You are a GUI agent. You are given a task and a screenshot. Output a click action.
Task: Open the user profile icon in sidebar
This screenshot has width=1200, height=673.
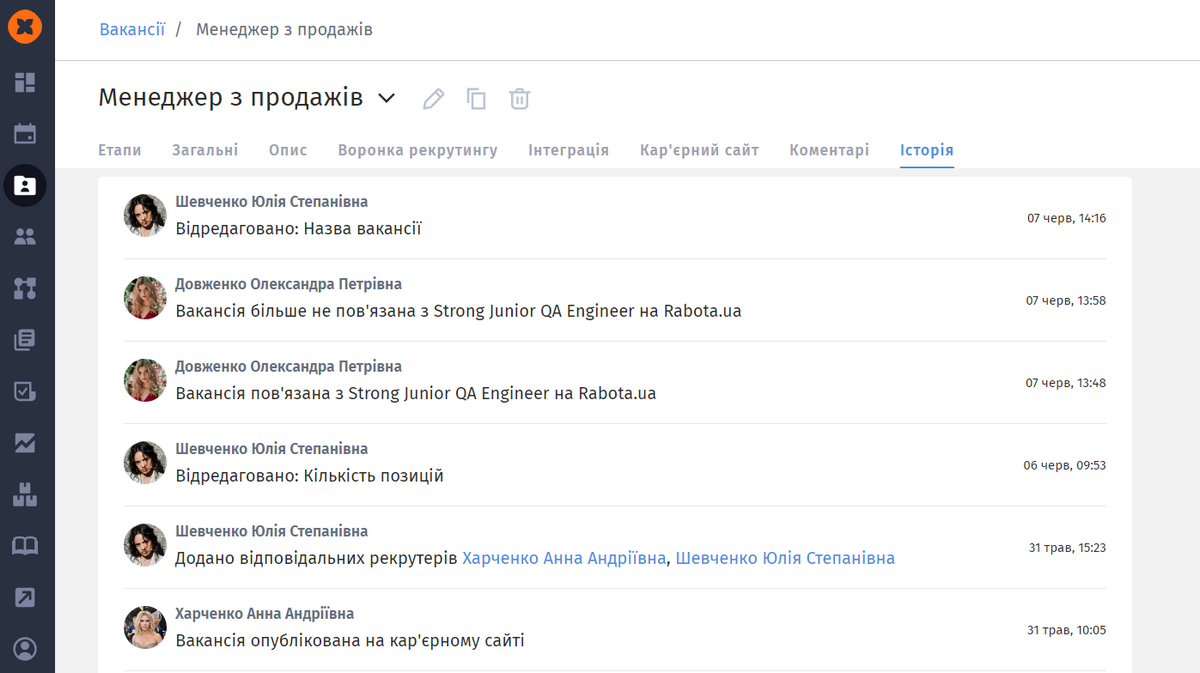(25, 648)
